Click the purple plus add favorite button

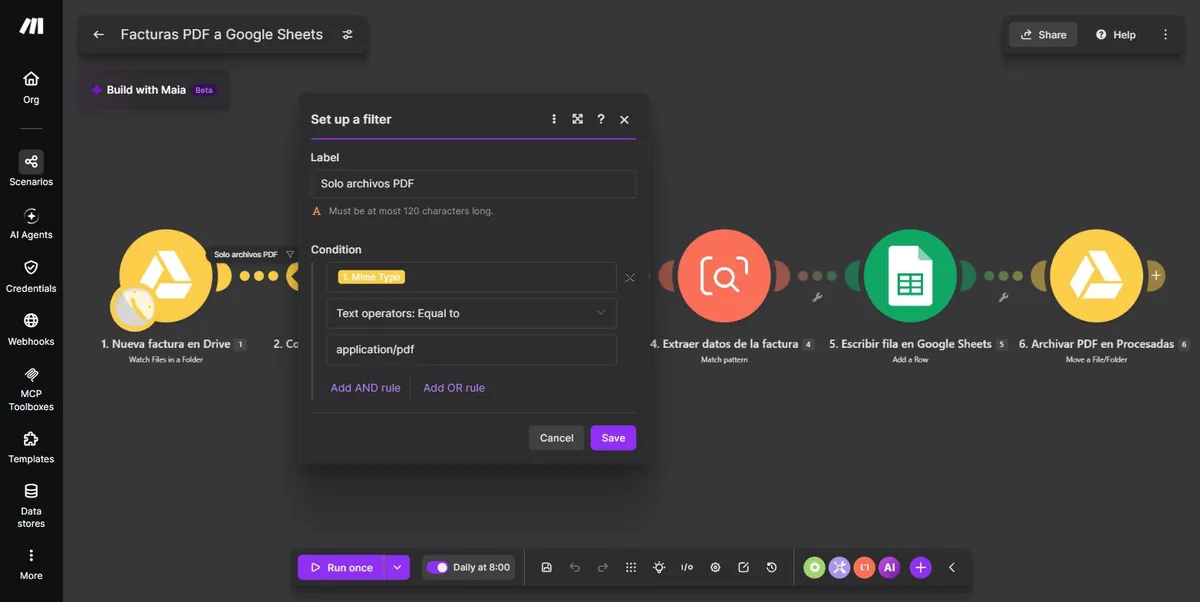point(921,567)
